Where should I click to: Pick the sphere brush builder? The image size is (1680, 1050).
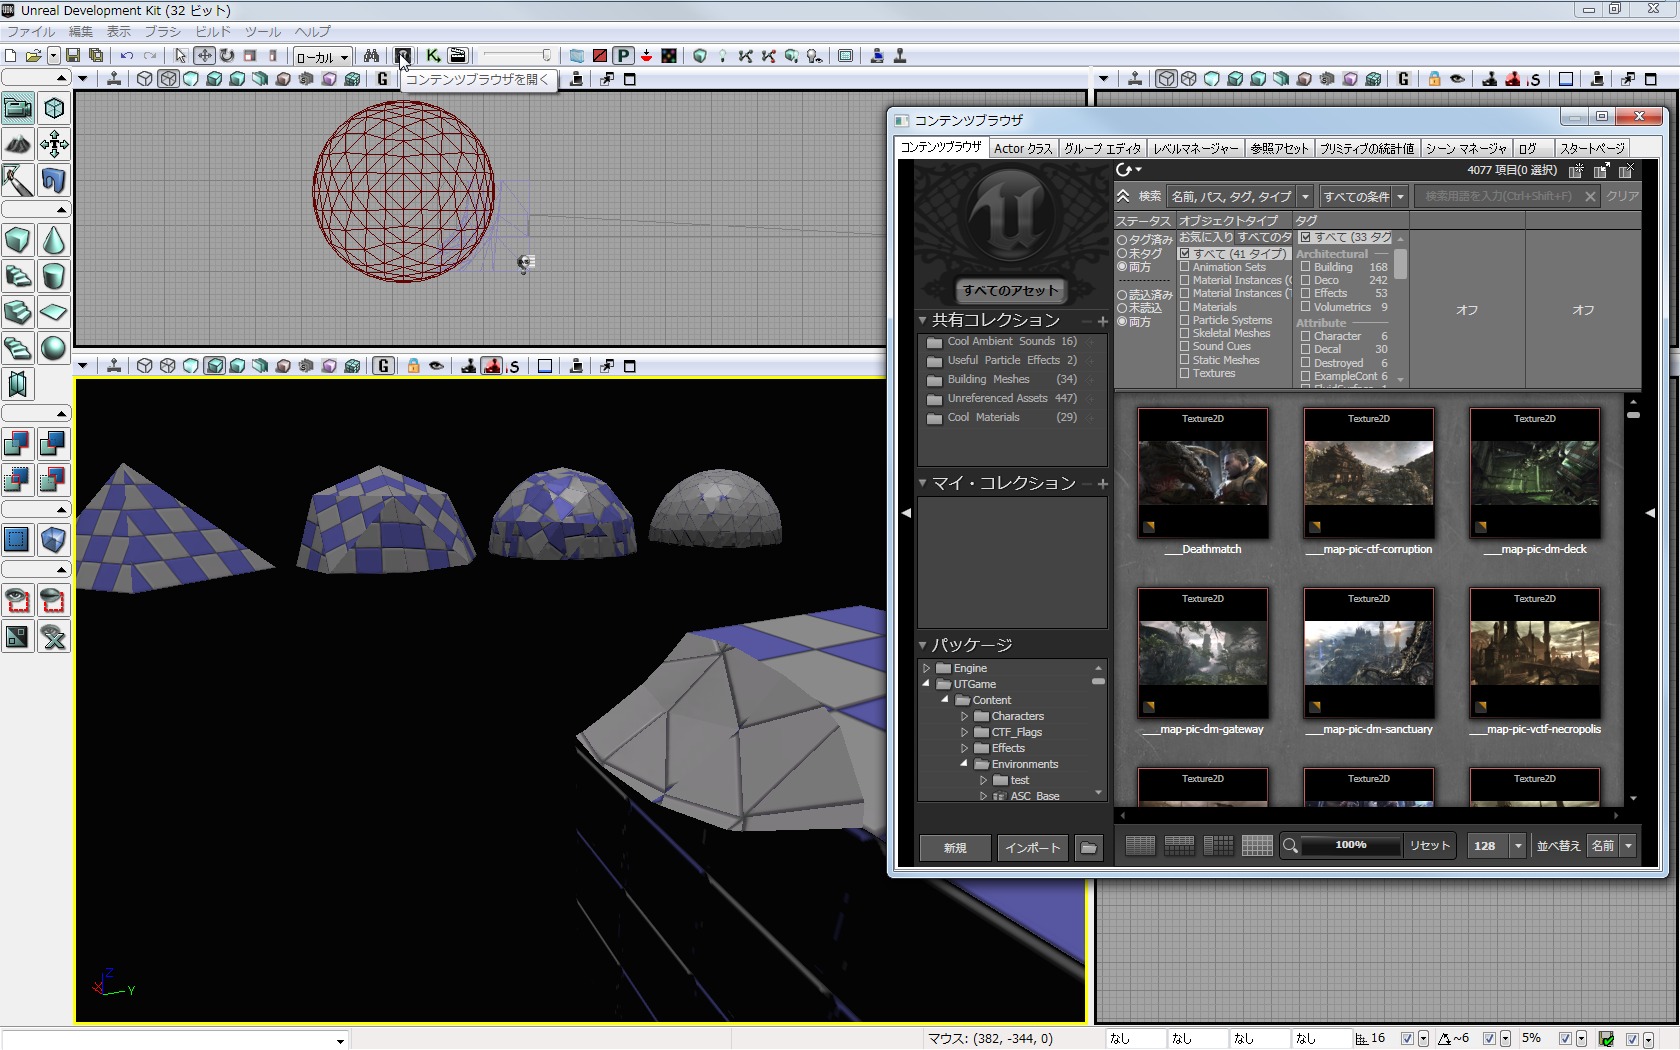tap(54, 348)
